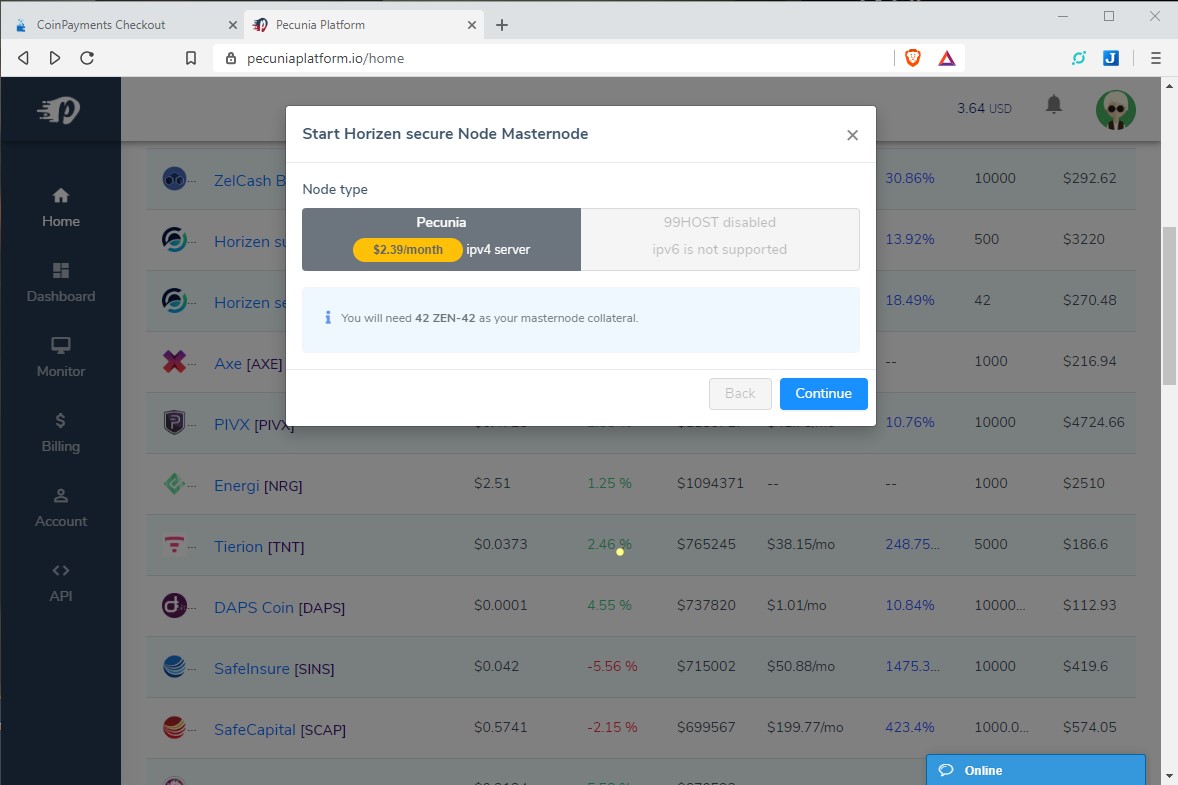Click the SafeInsure coin logo icon
The width and height of the screenshot is (1178, 785).
pos(174,666)
